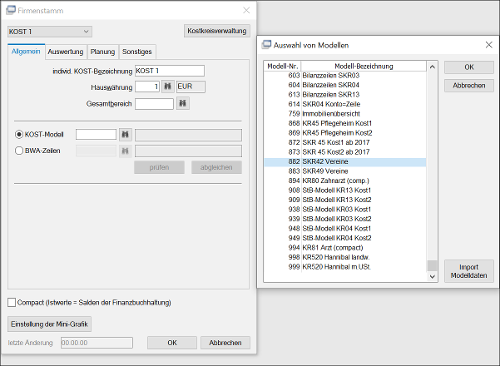Click scroll up arrow of model list

pos(432,67)
